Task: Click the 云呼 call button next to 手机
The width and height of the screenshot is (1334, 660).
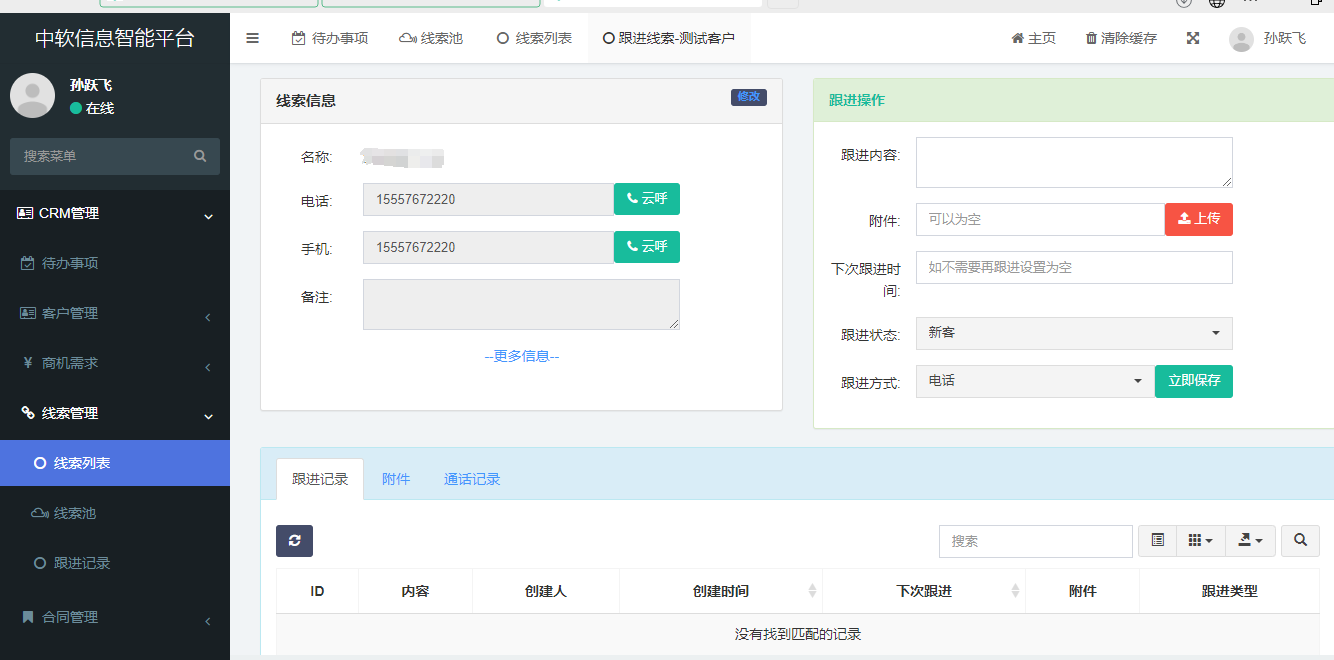Action: (x=646, y=247)
